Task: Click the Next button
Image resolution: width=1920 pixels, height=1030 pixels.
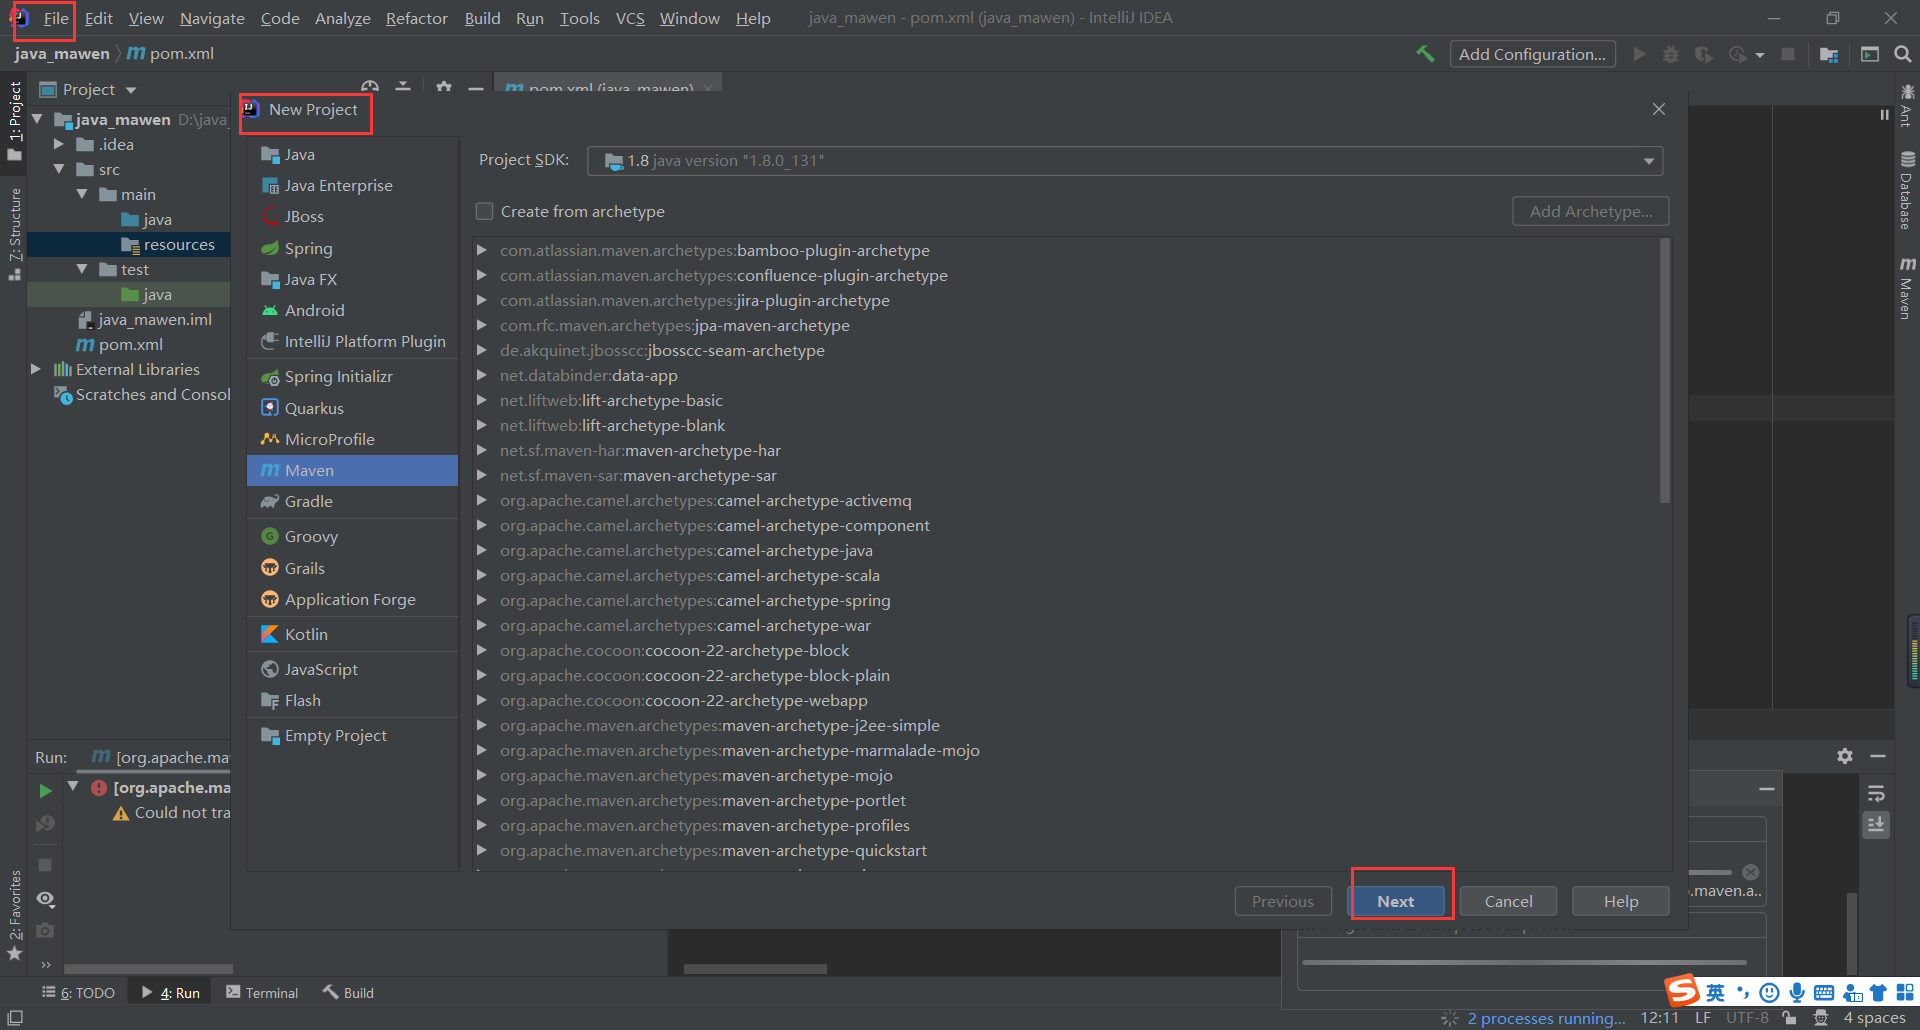Action: click(x=1396, y=901)
